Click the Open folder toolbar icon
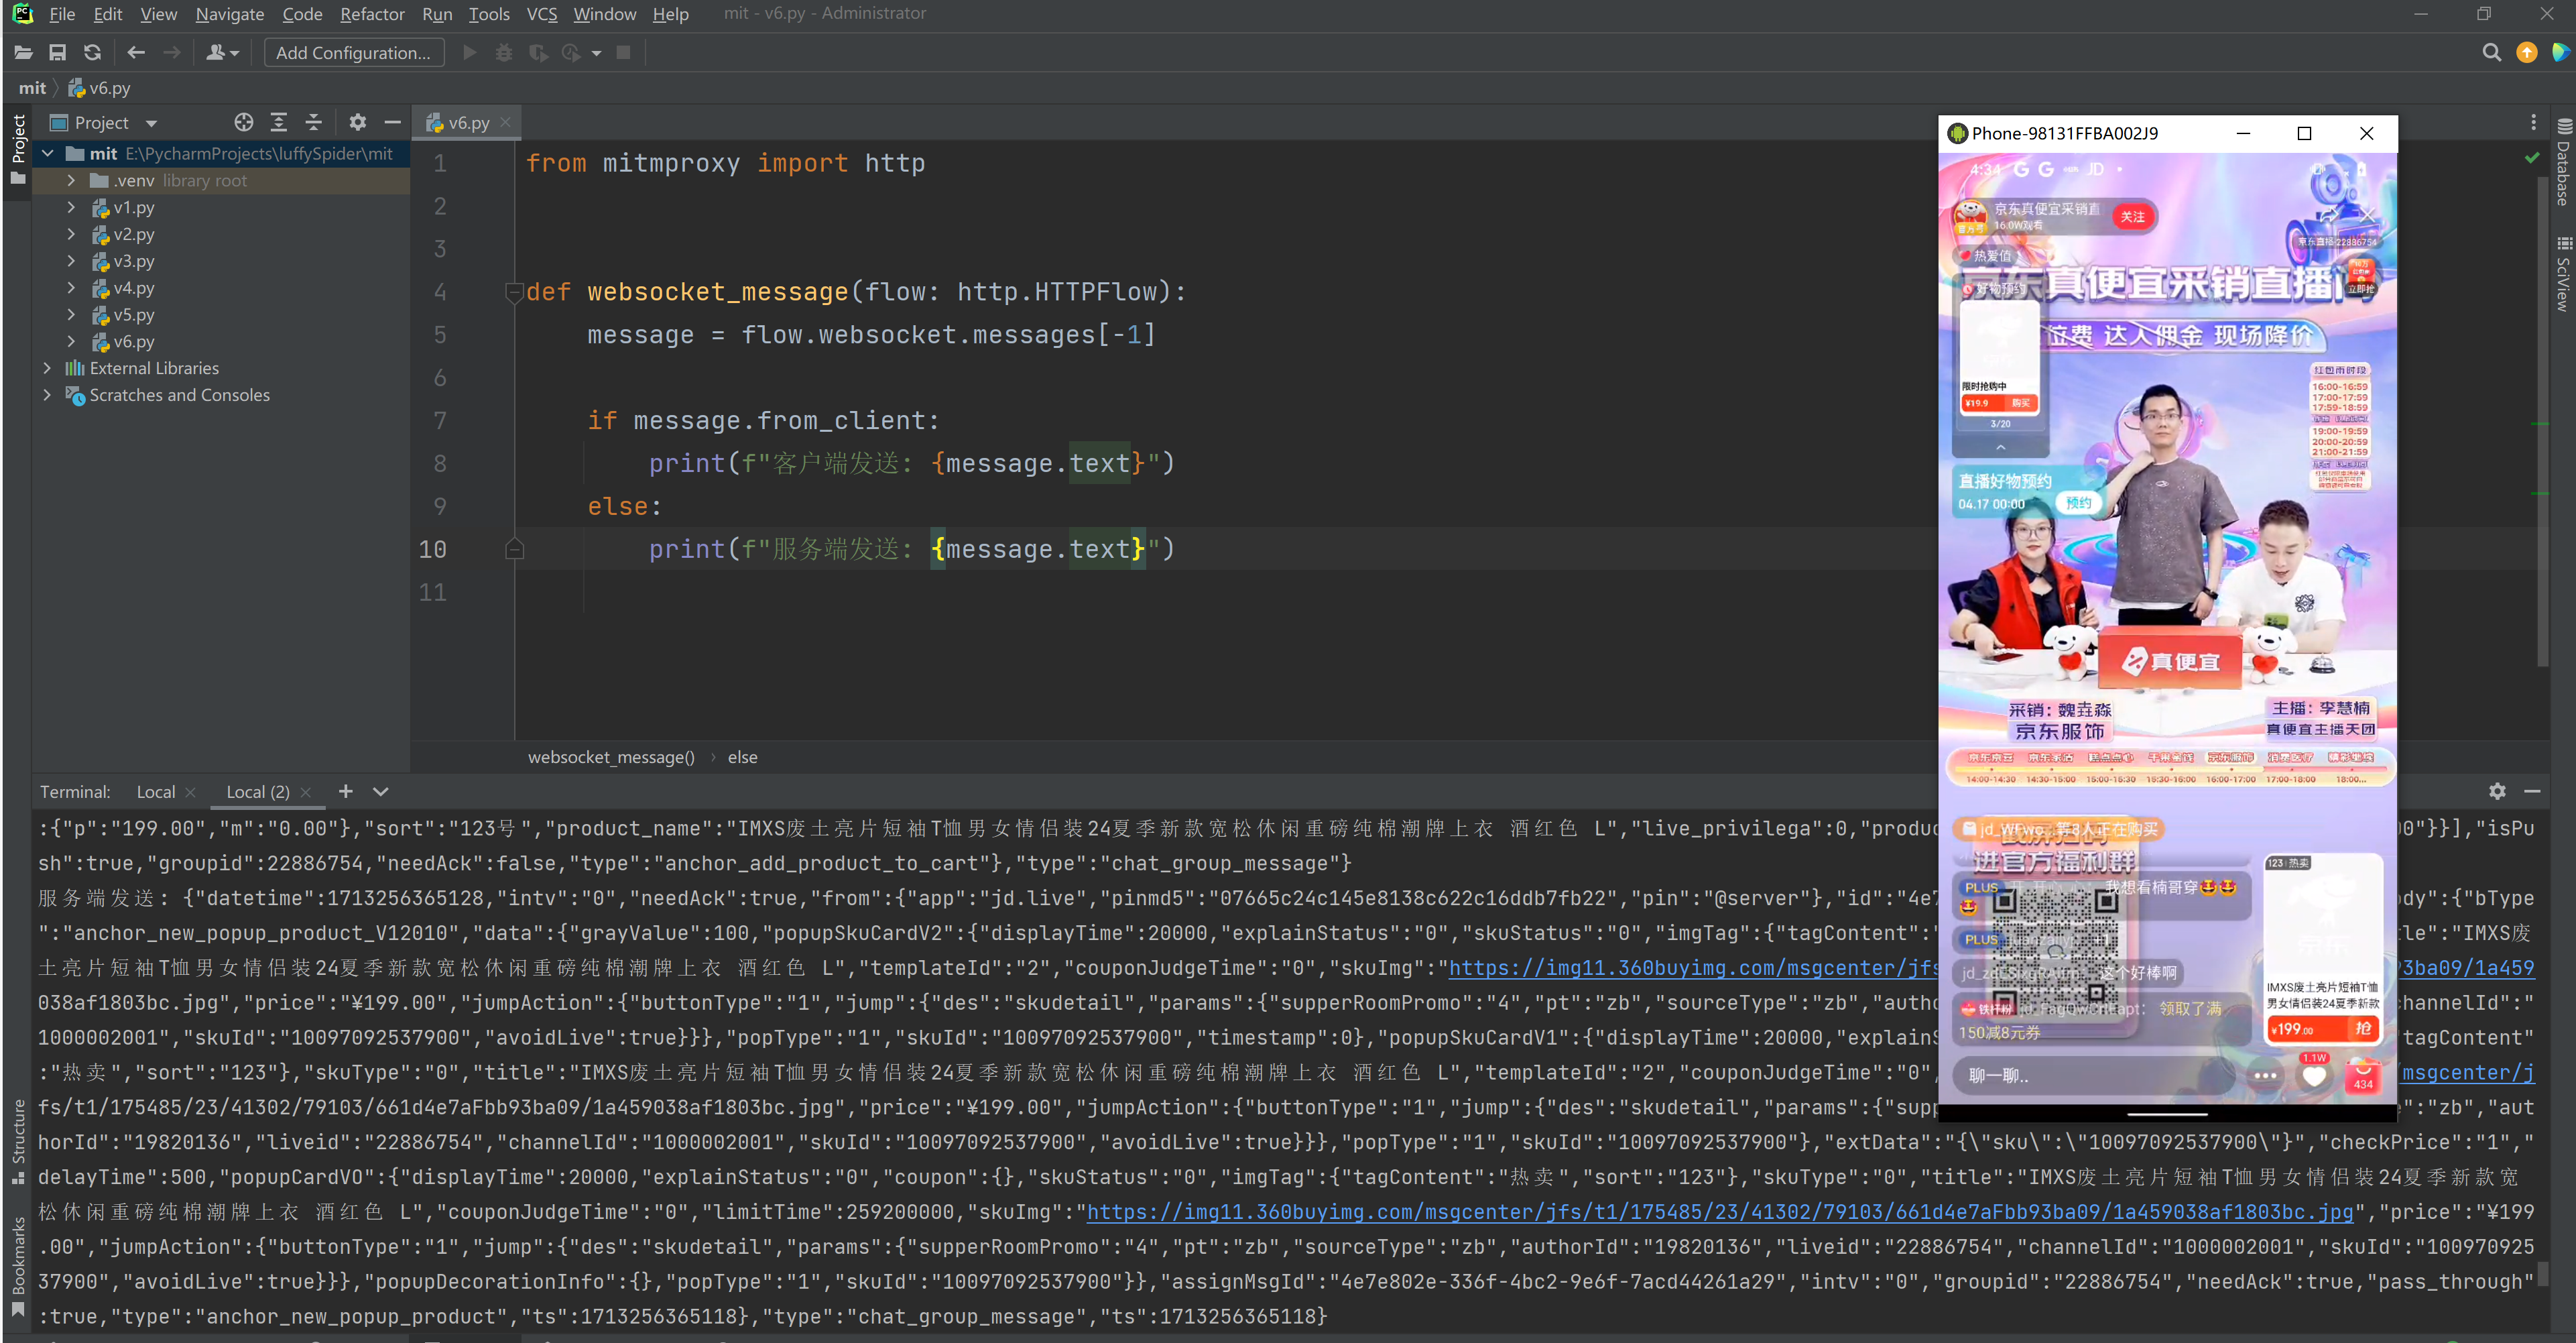This screenshot has height=1343, width=2576. [x=23, y=53]
